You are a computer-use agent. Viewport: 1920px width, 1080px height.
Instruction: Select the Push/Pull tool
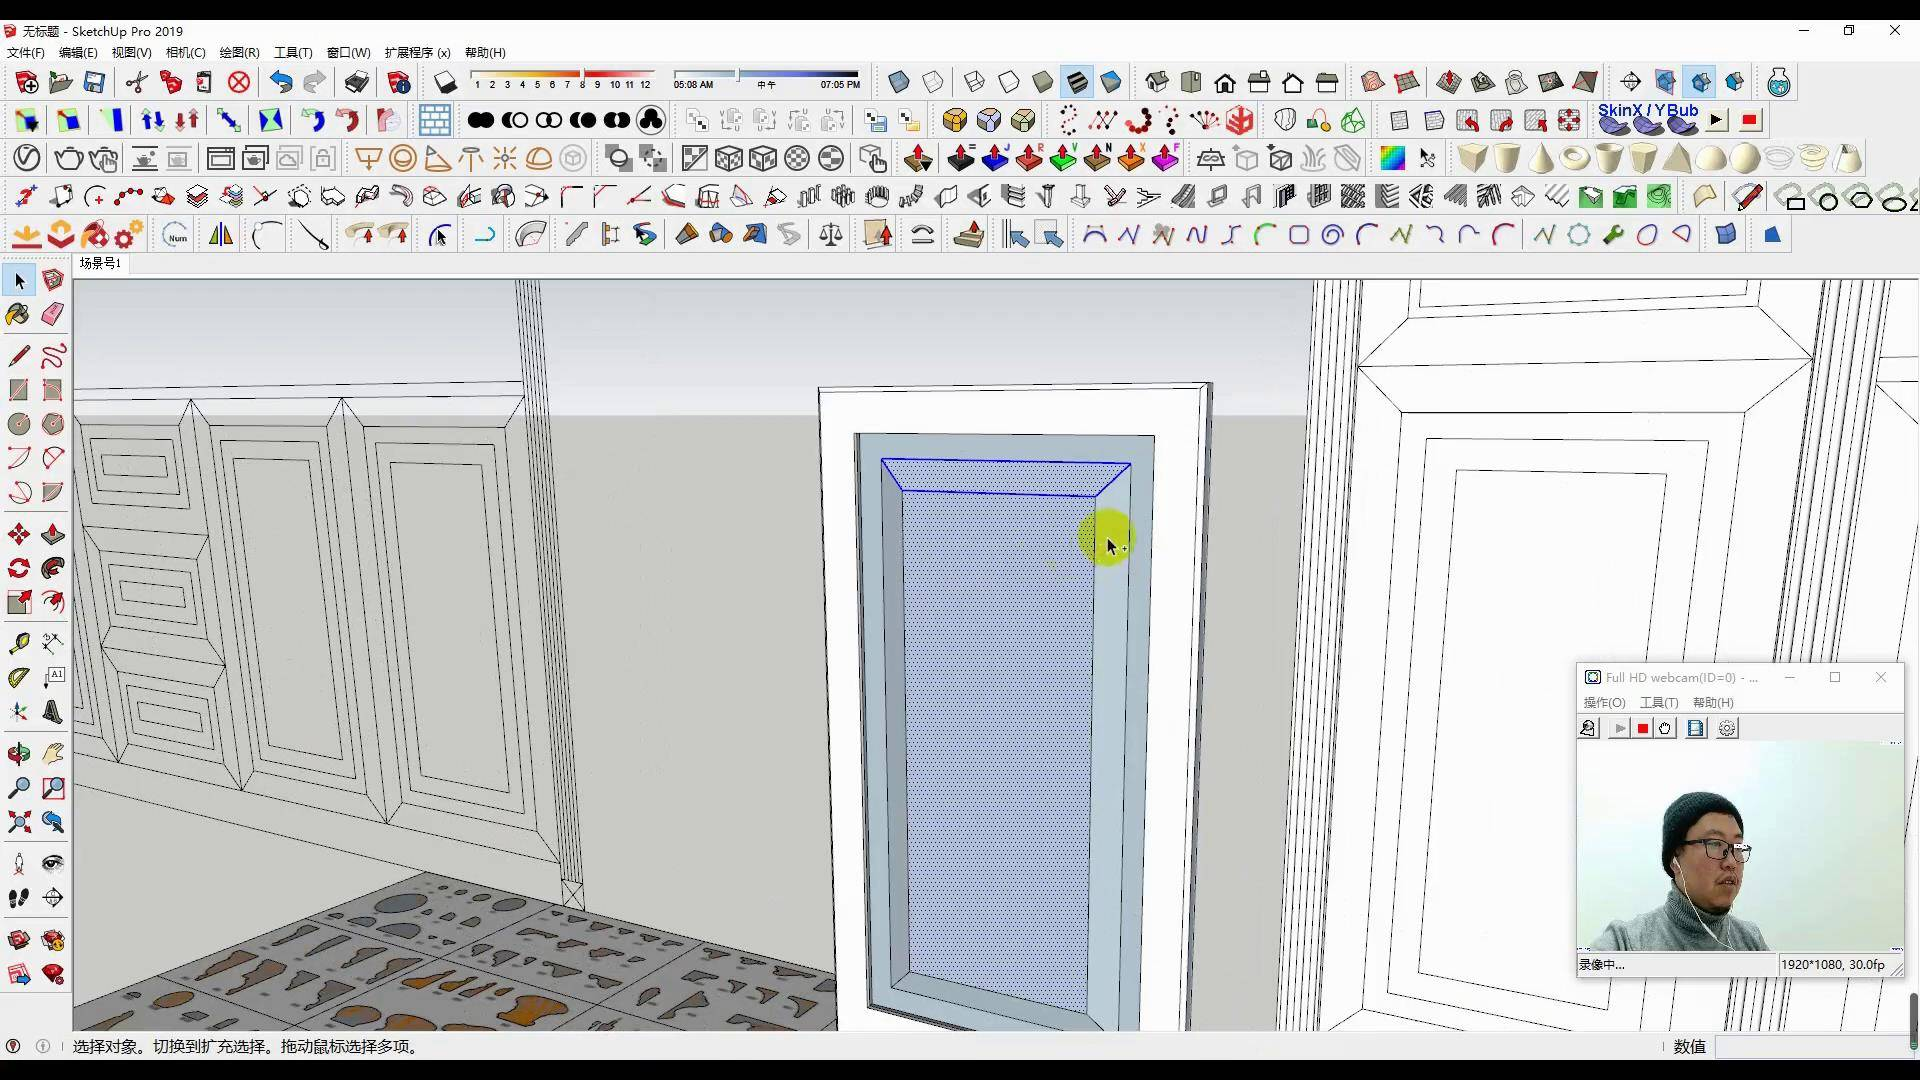[x=53, y=534]
